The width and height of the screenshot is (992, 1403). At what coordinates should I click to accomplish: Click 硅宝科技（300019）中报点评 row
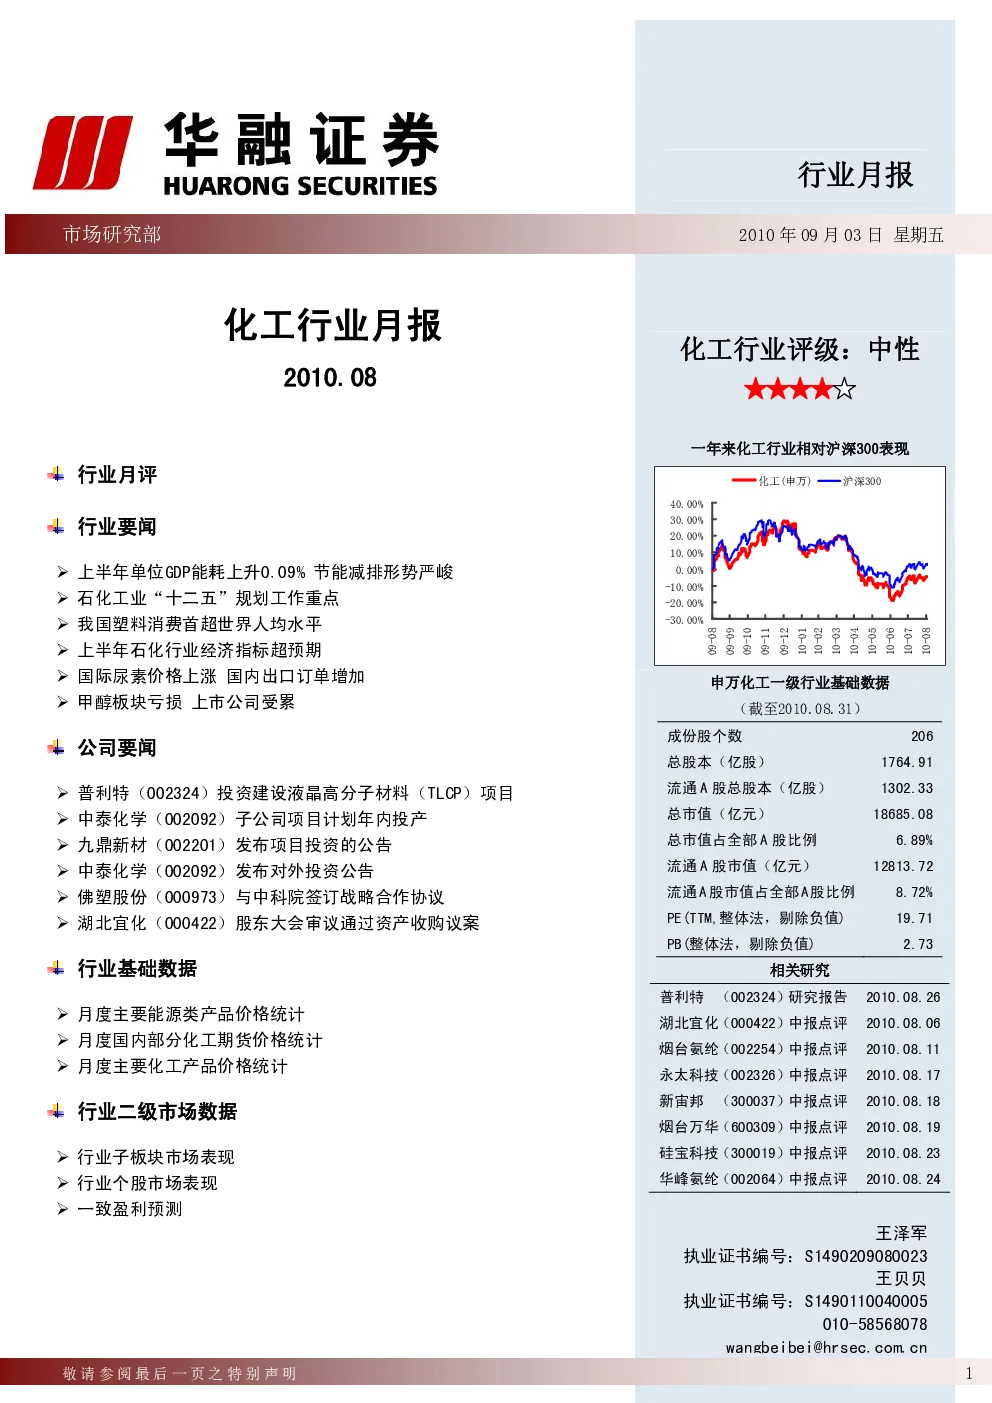pos(800,1153)
